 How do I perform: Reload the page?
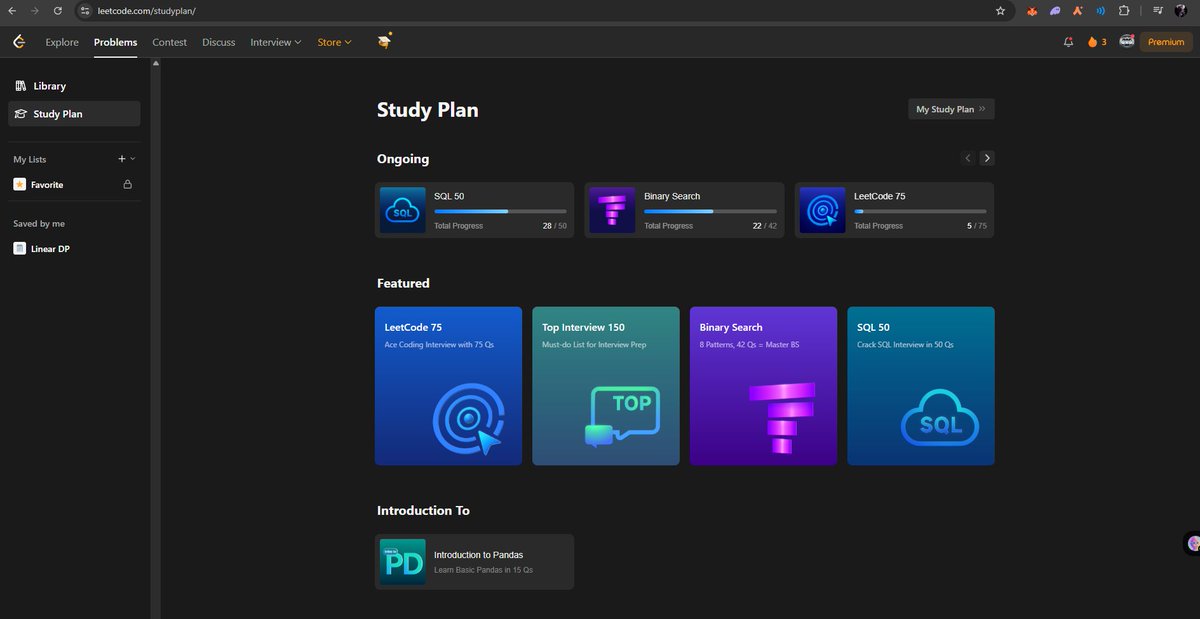[x=57, y=11]
